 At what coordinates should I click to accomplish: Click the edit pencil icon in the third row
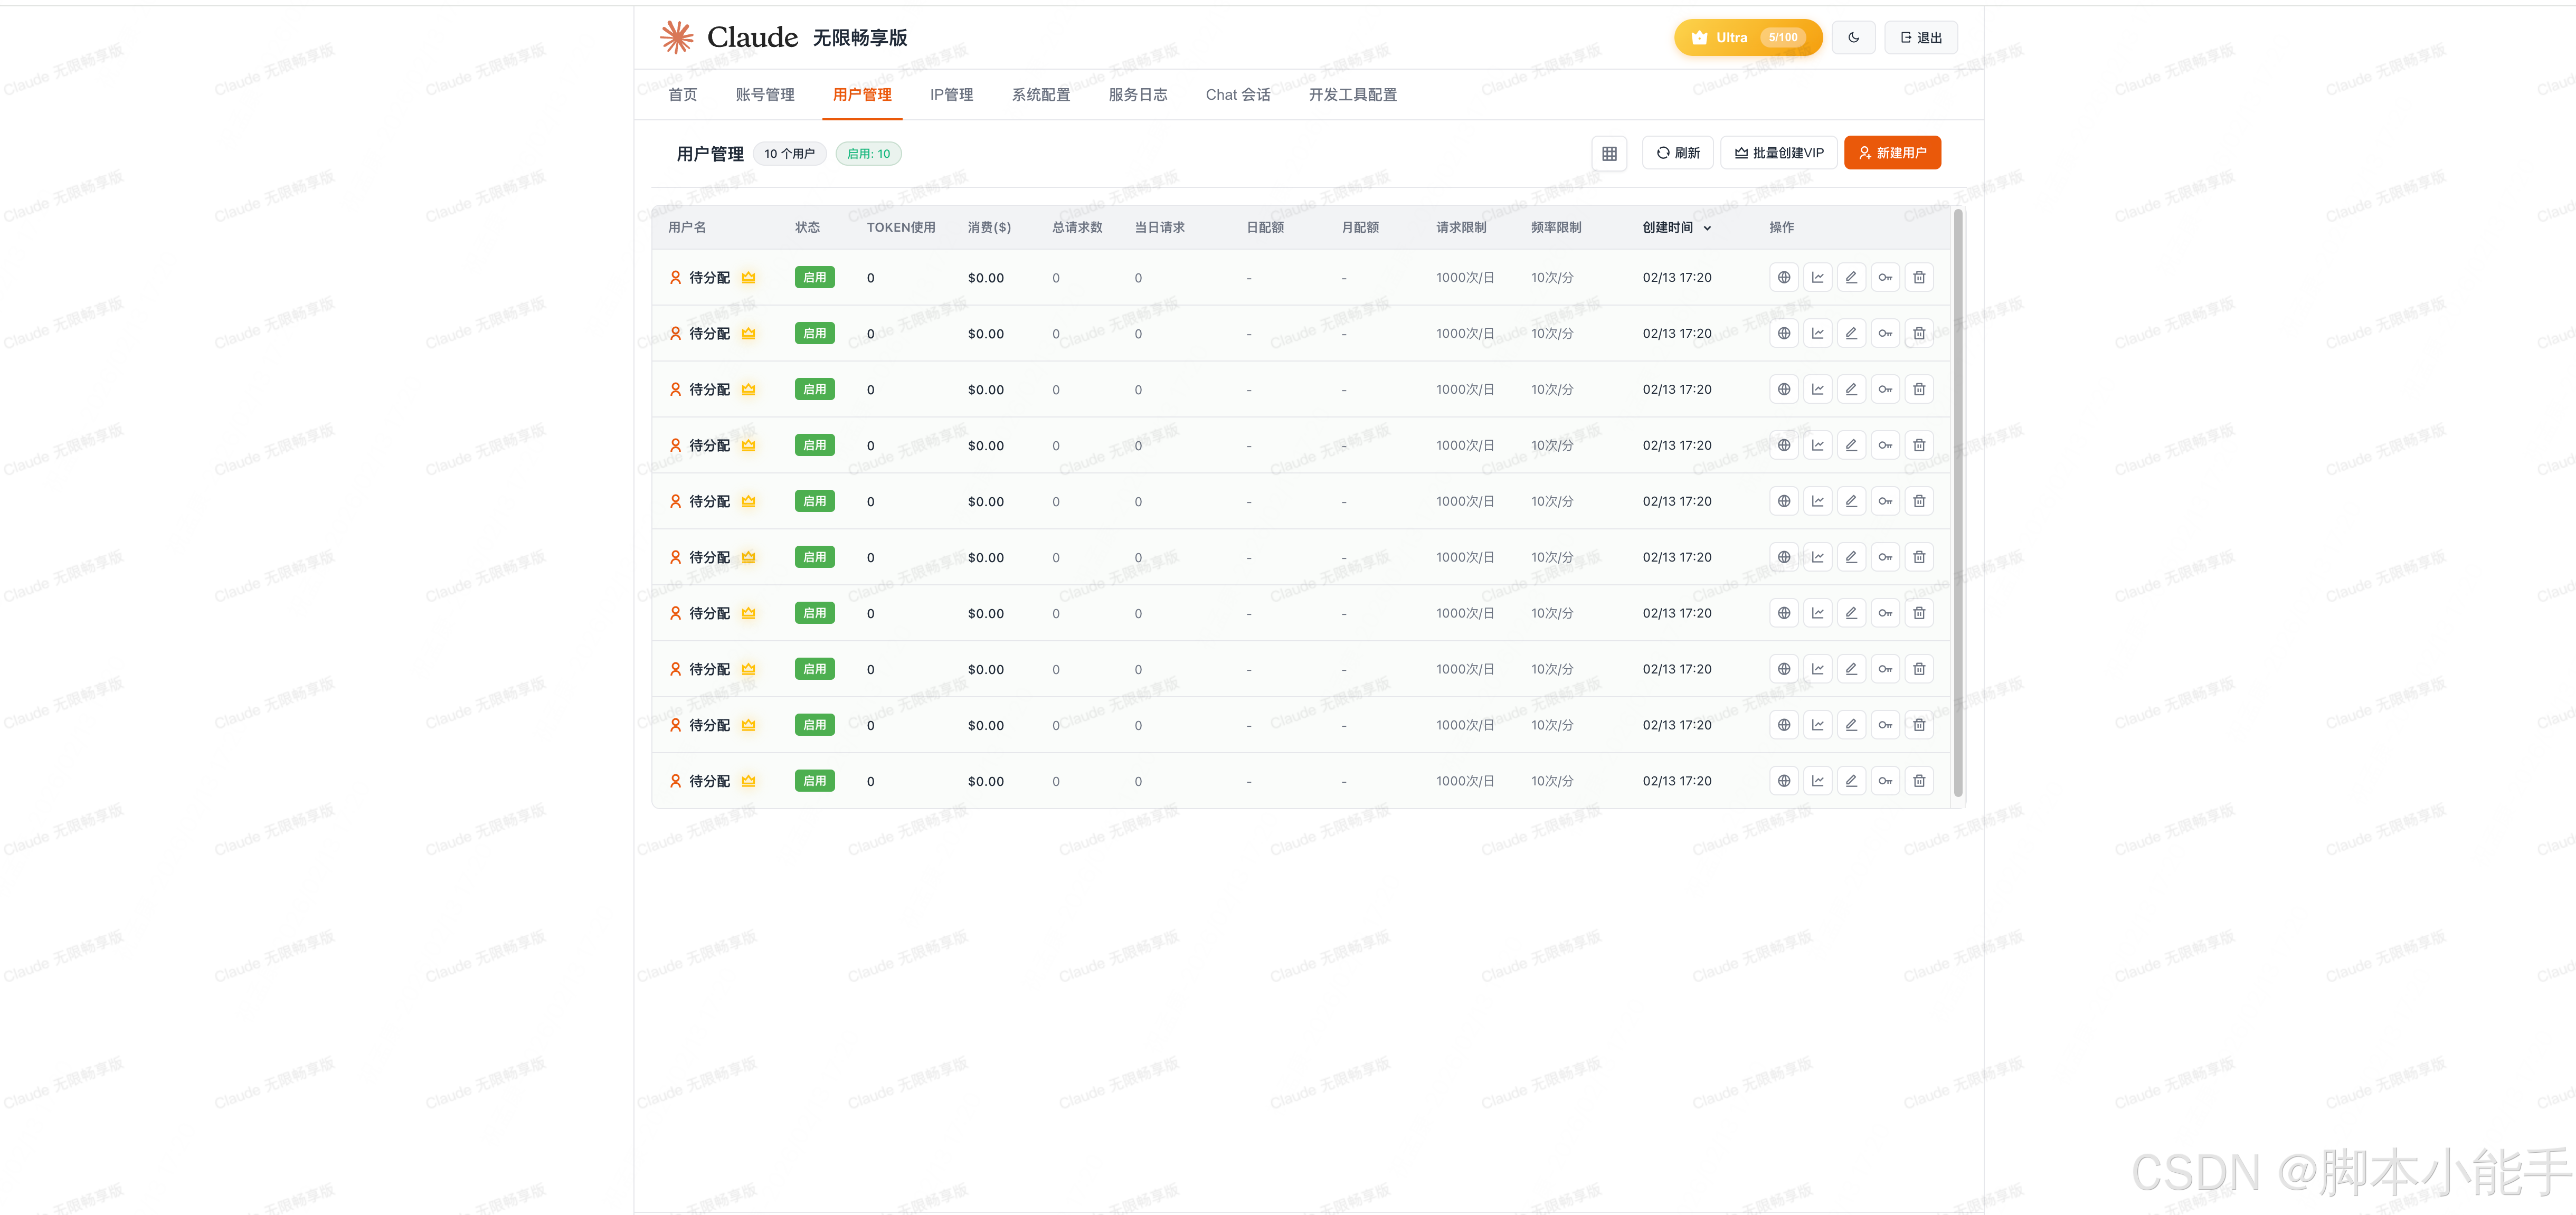[x=1851, y=390]
